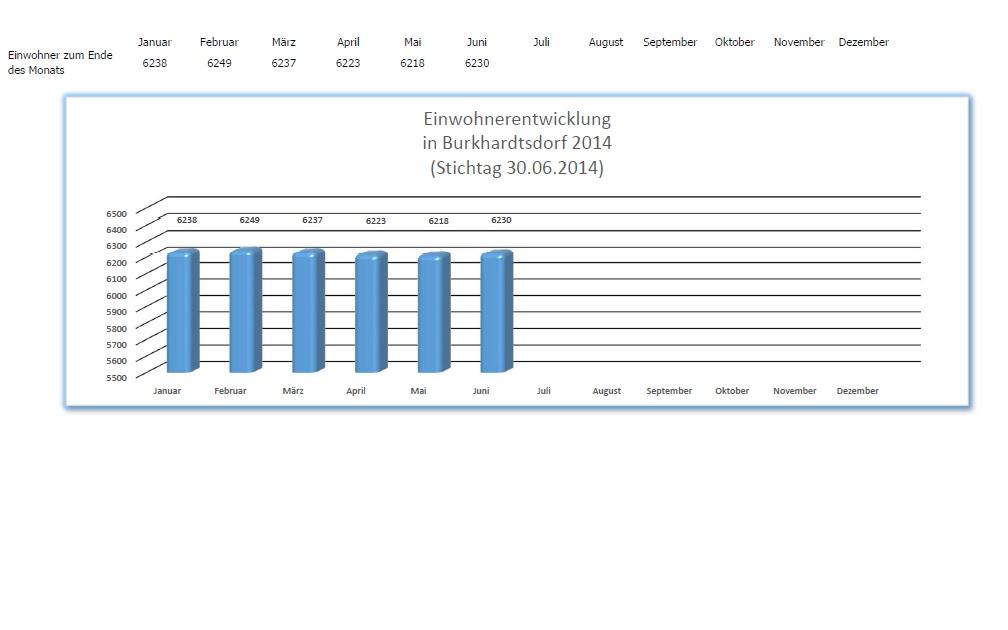Select the 6000 value on the y-axis

[116, 295]
